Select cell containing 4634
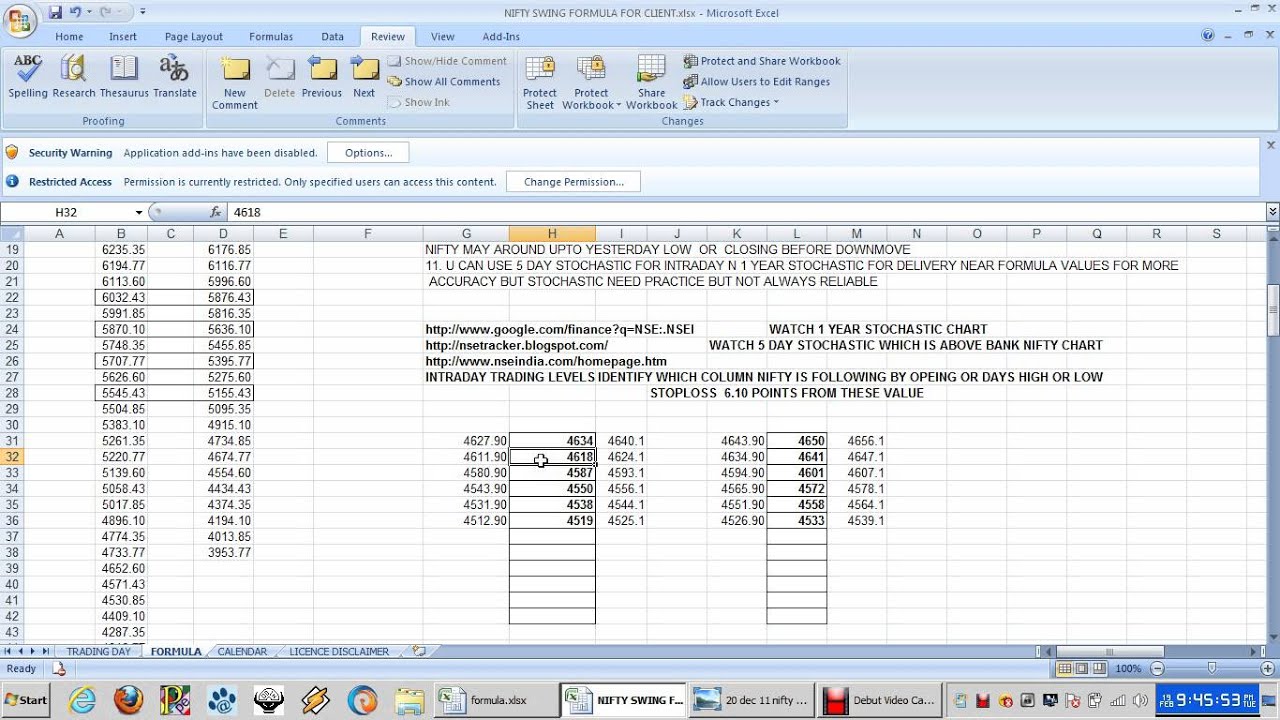1280x720 pixels. click(x=552, y=441)
